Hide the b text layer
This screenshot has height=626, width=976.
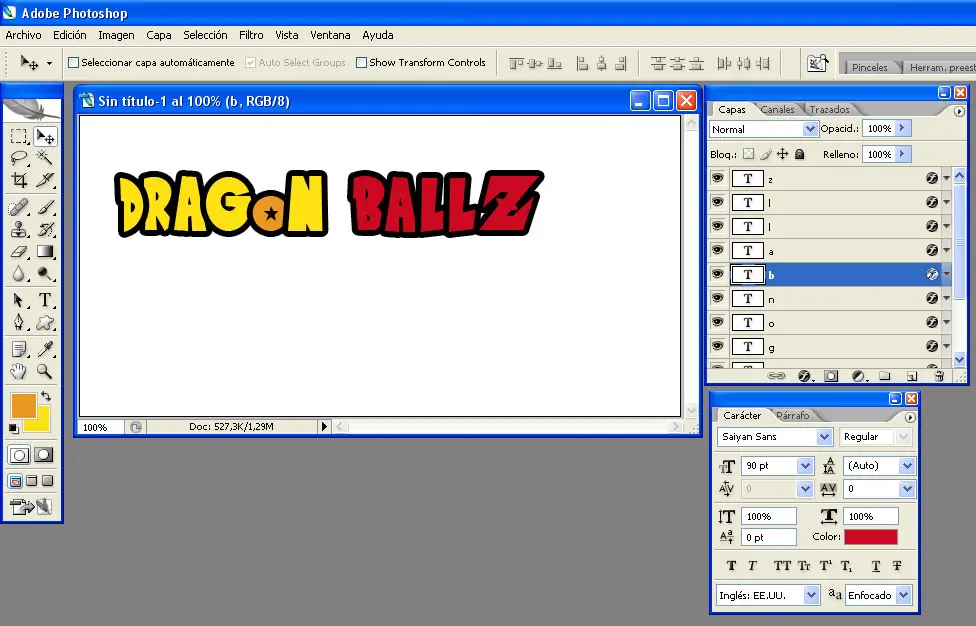pos(718,274)
